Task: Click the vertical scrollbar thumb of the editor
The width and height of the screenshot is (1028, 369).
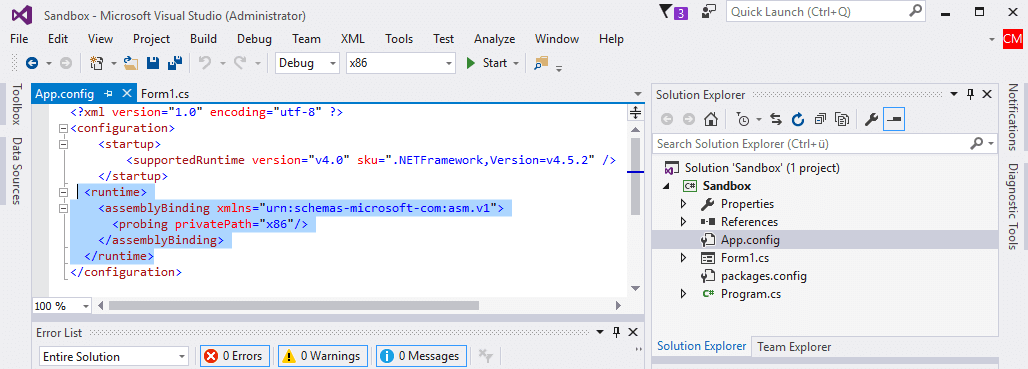Action: [x=635, y=176]
